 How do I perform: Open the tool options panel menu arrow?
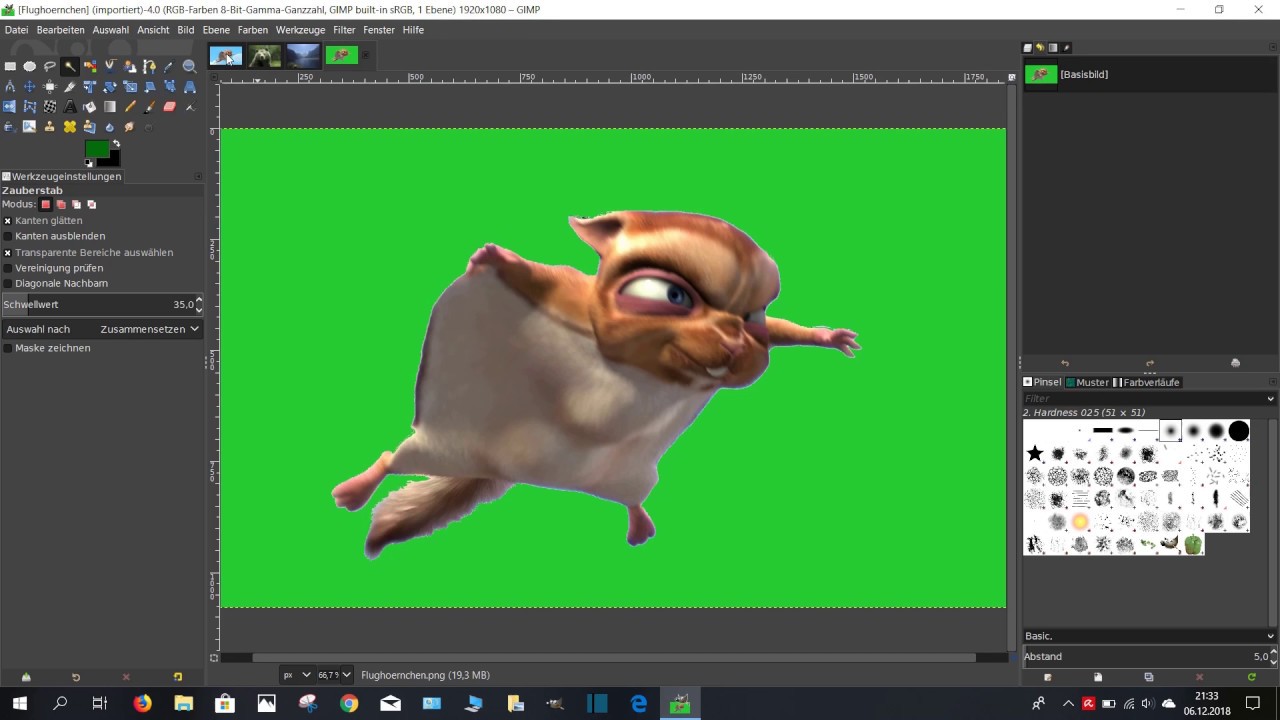198,176
